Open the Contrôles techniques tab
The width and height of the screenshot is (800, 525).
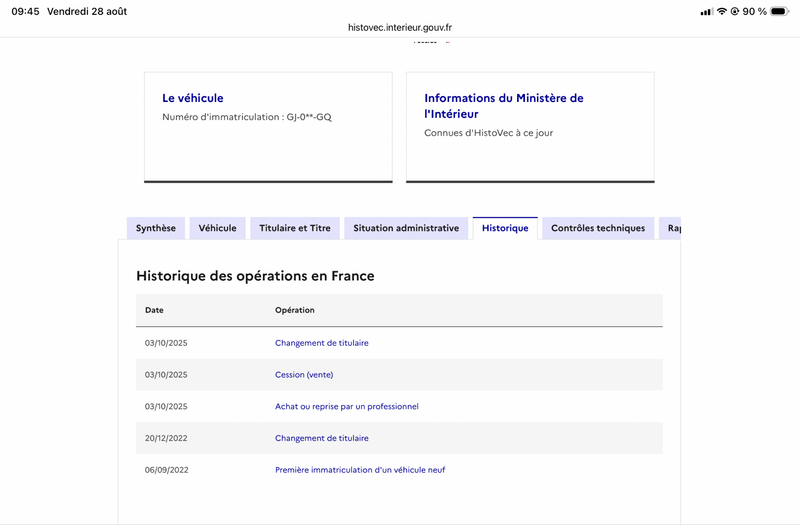598,228
